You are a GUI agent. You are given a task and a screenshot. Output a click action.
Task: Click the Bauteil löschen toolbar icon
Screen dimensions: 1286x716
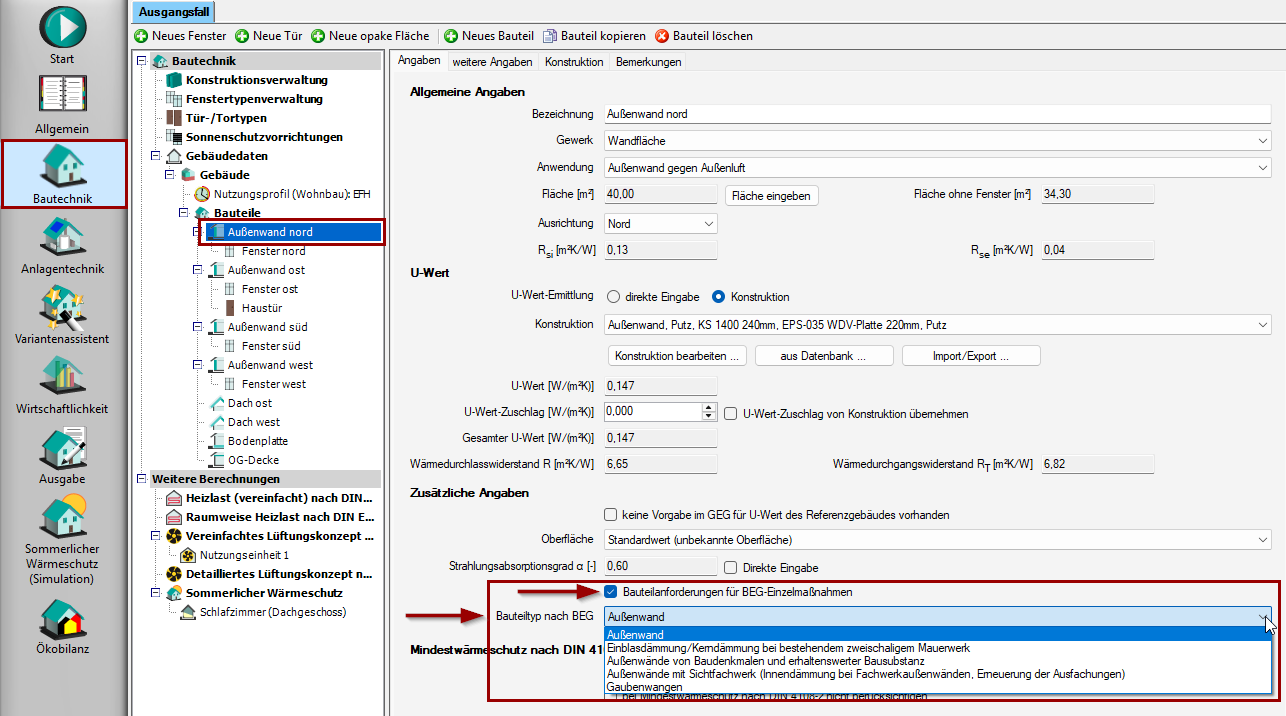coord(662,36)
